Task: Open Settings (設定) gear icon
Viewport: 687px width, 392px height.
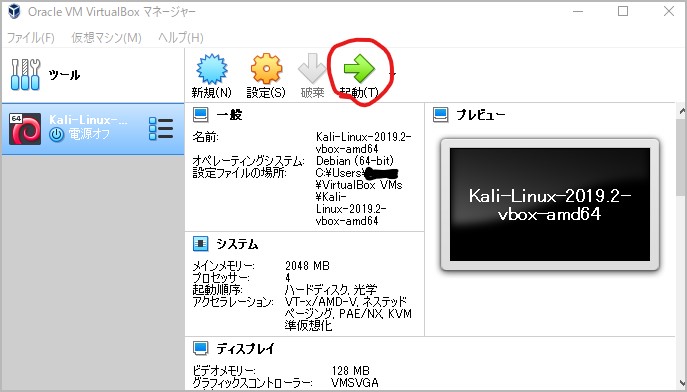Action: click(x=266, y=68)
